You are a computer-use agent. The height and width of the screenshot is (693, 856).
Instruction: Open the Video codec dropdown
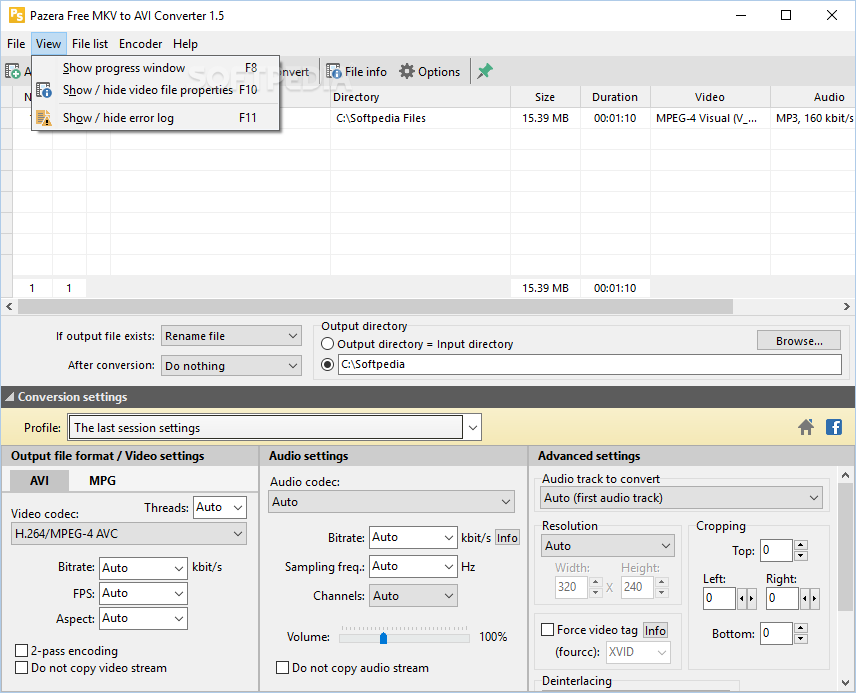pyautogui.click(x=129, y=534)
